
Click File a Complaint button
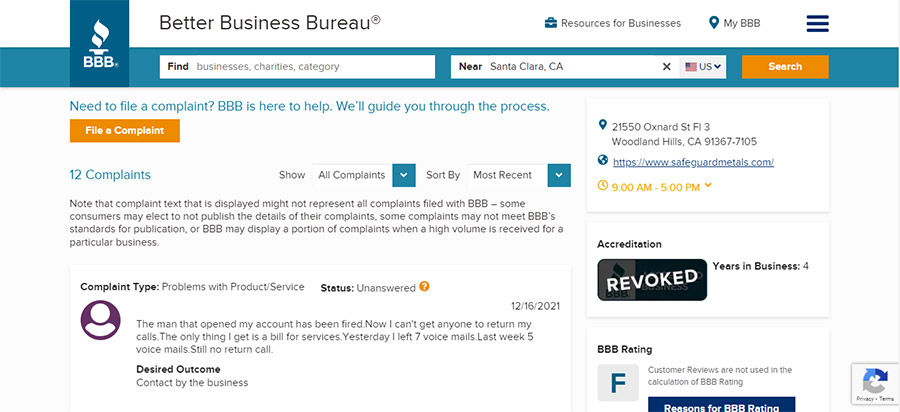[x=125, y=131]
